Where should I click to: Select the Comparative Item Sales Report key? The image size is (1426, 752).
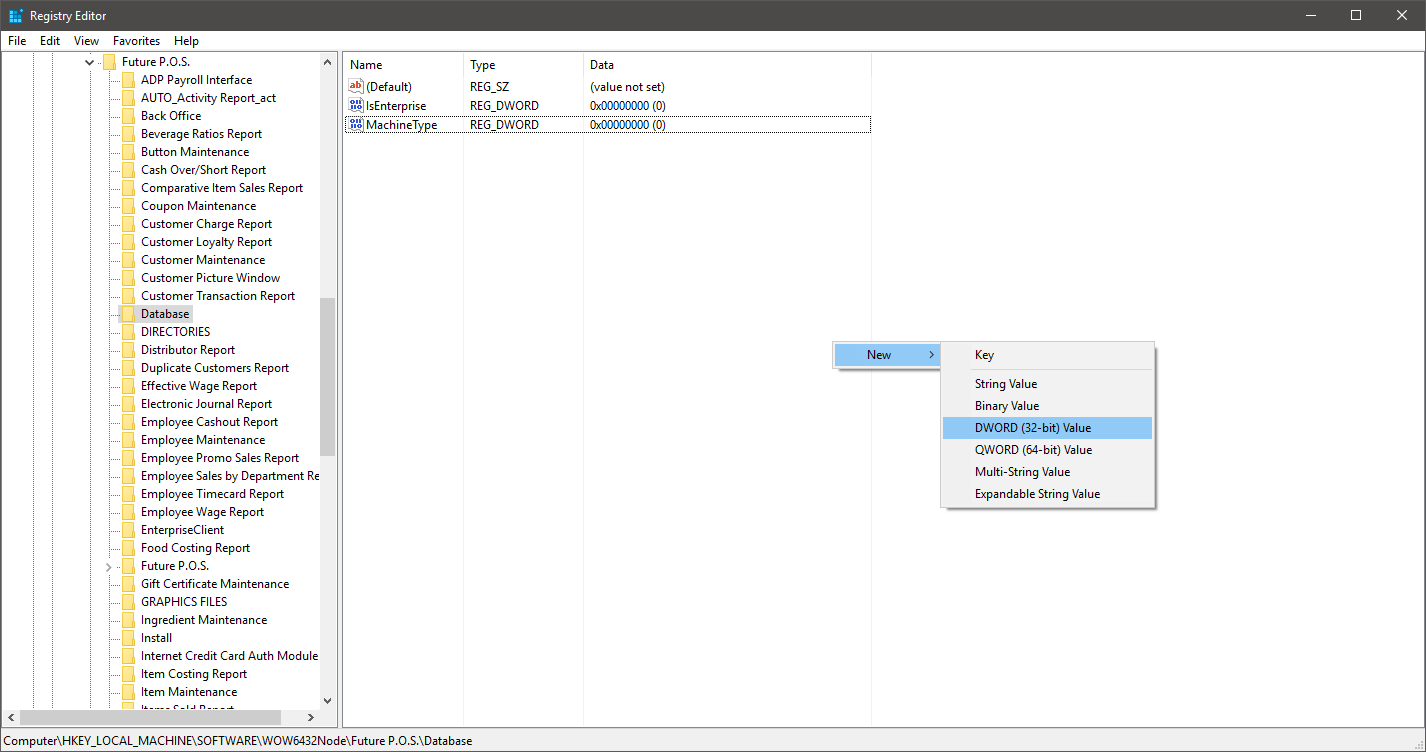(x=222, y=188)
